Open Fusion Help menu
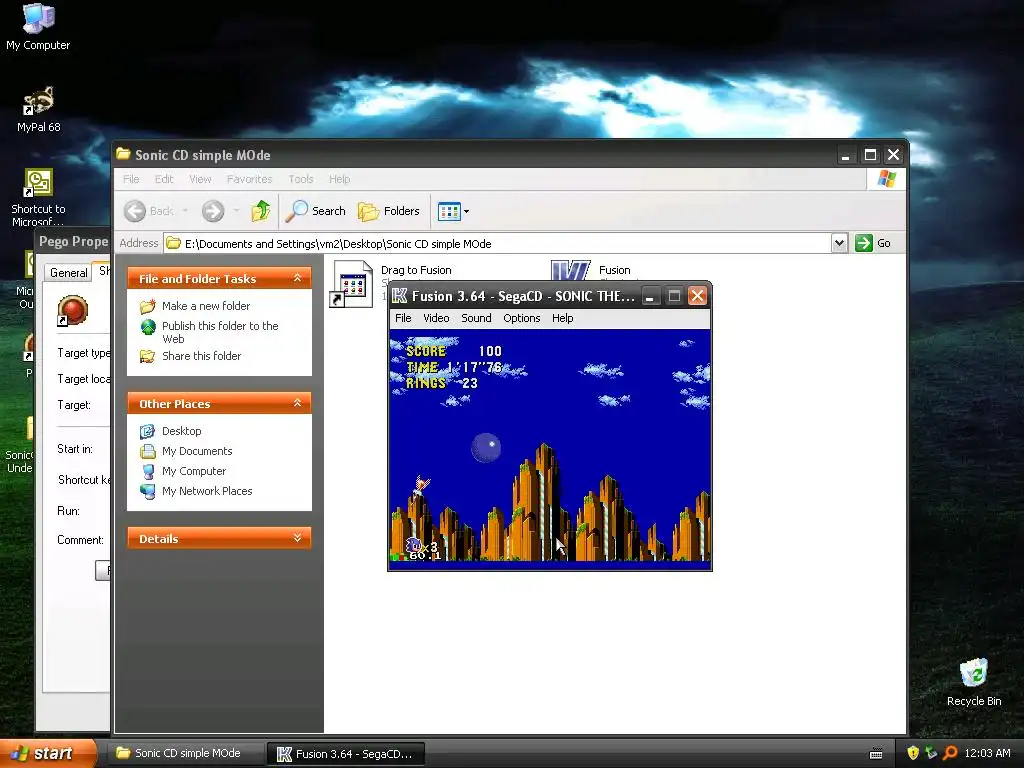Viewport: 1024px width, 768px height. 562,318
